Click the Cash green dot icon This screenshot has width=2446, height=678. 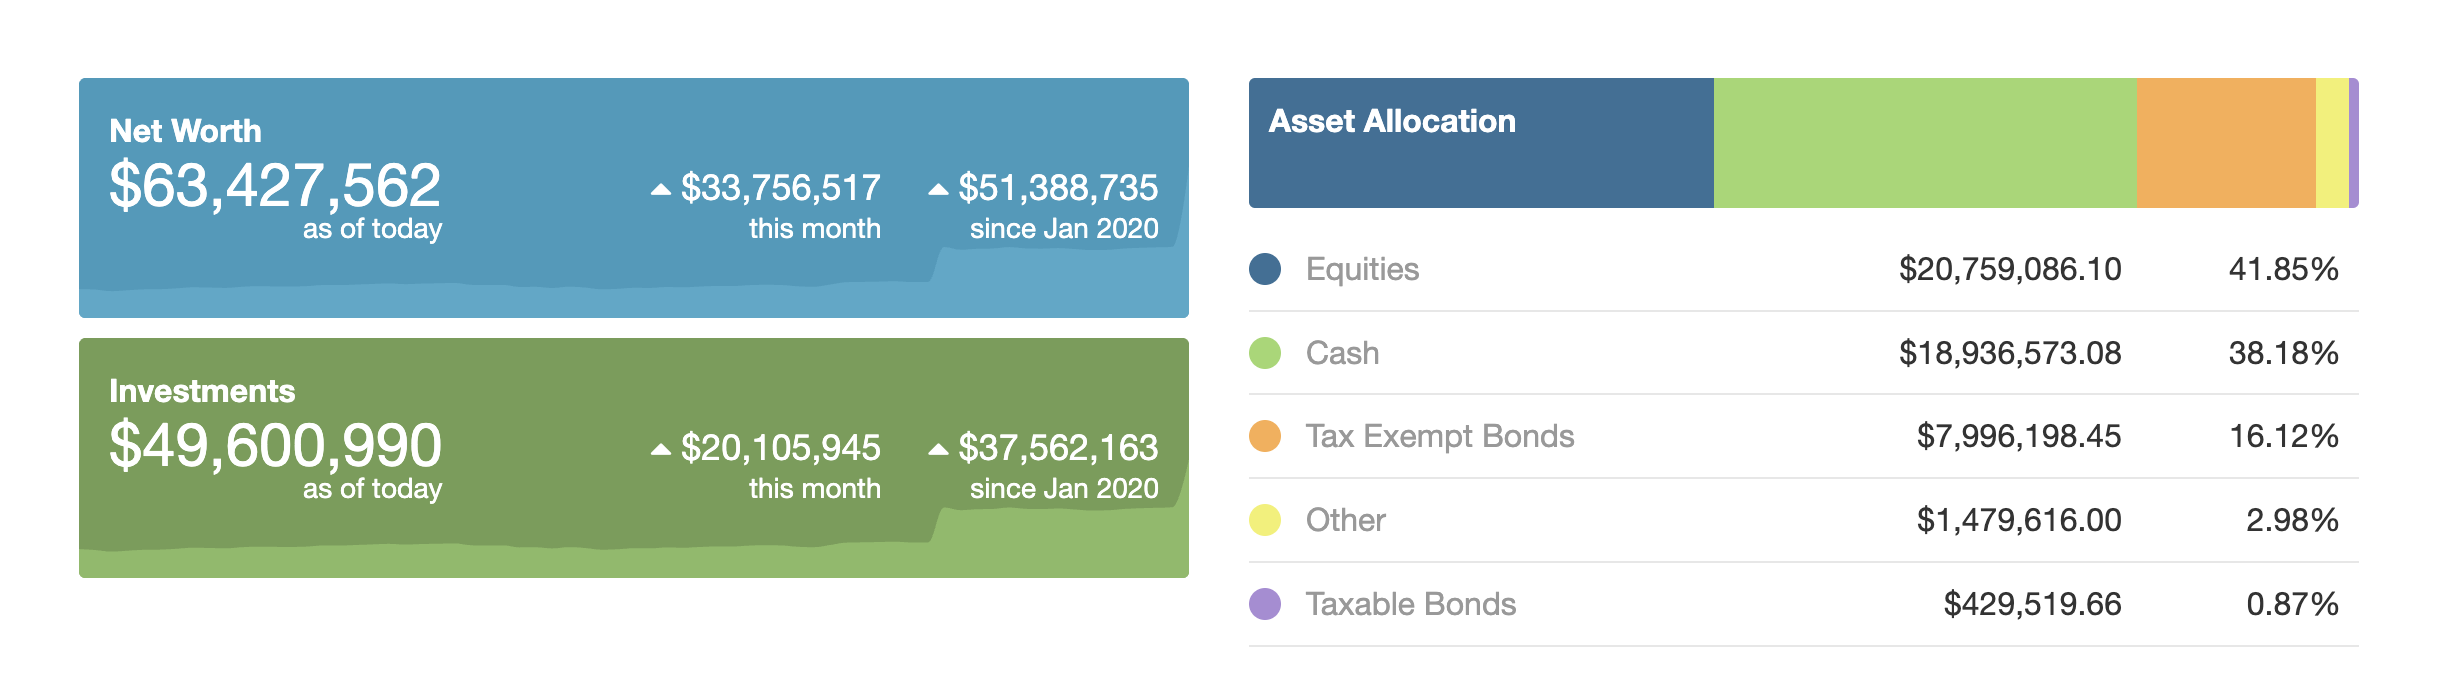(x=1265, y=353)
